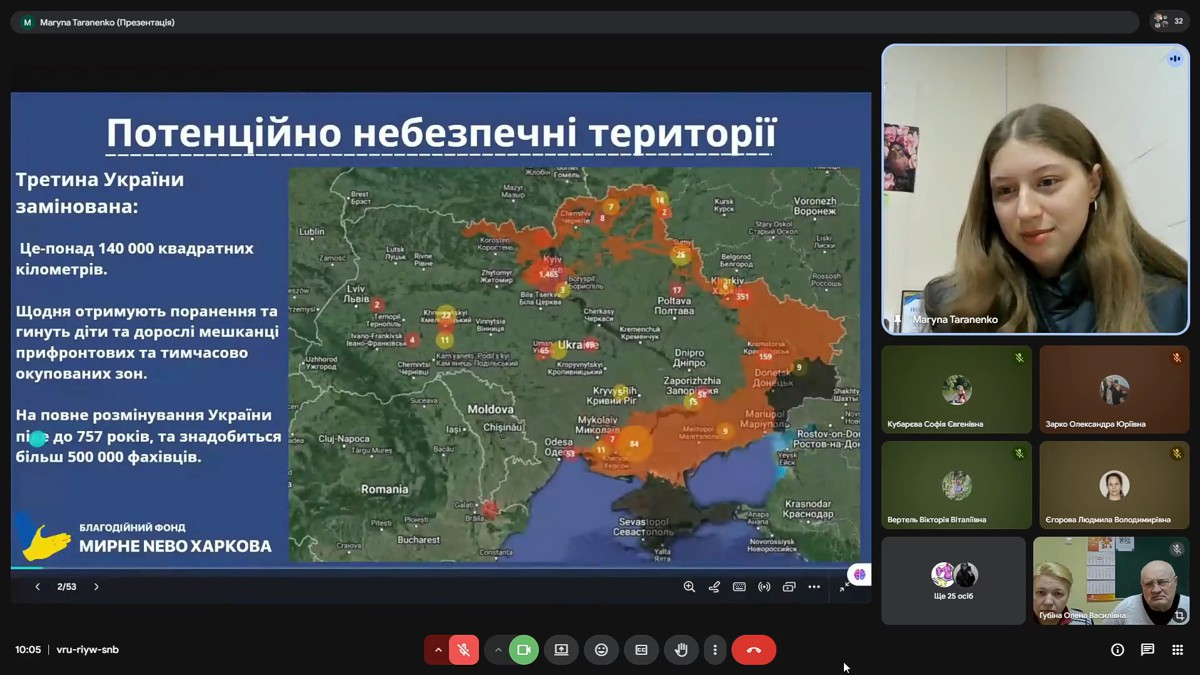Open the chat panel

(x=1147, y=650)
